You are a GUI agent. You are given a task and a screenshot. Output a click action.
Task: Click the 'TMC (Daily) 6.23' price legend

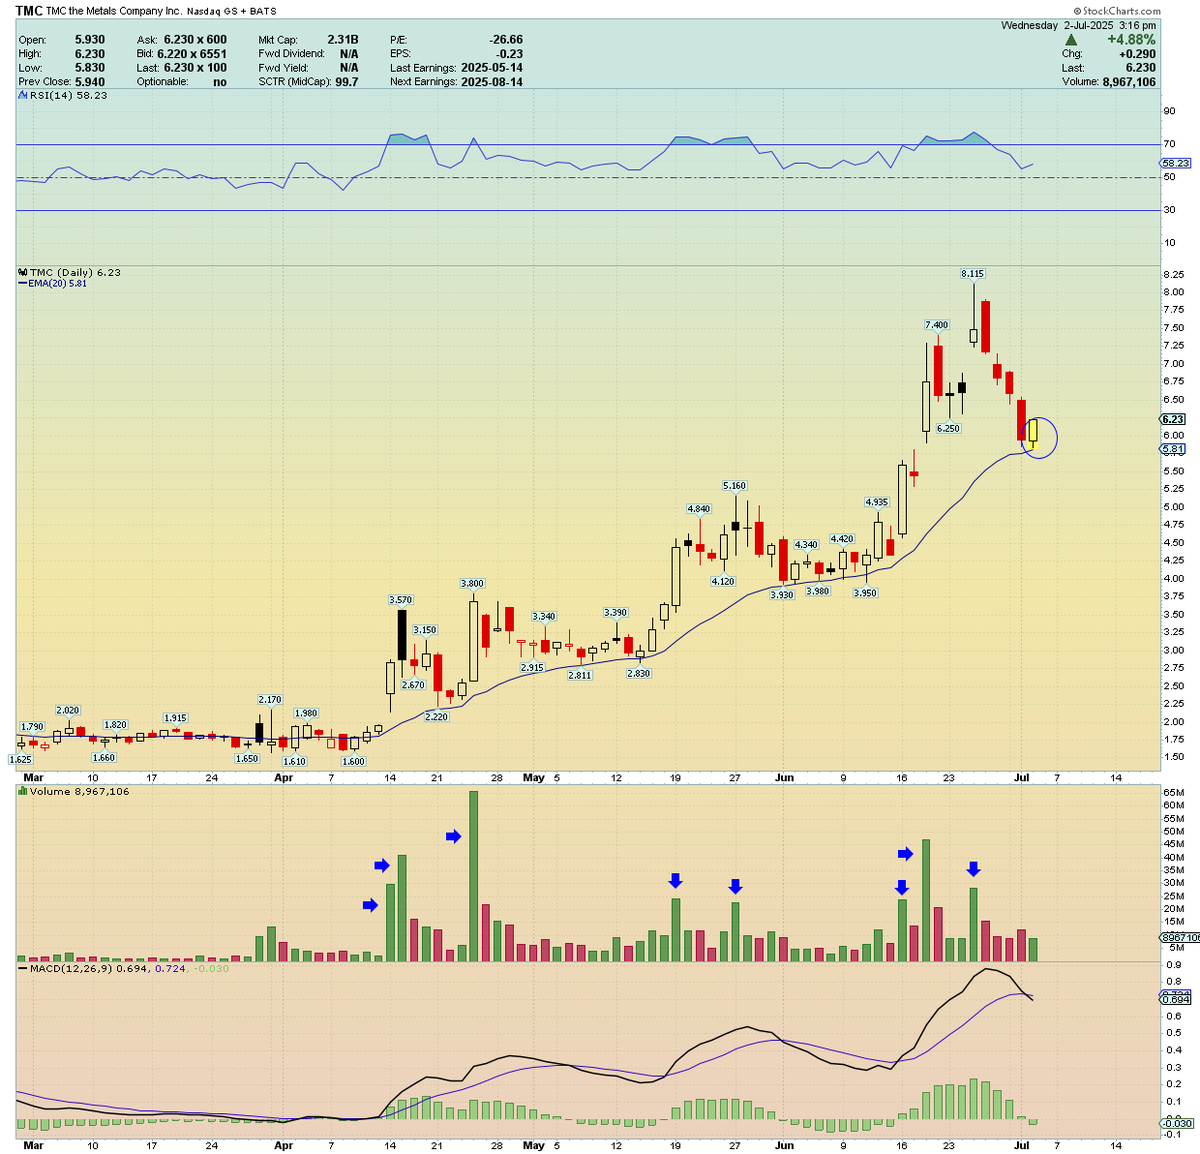click(x=69, y=272)
